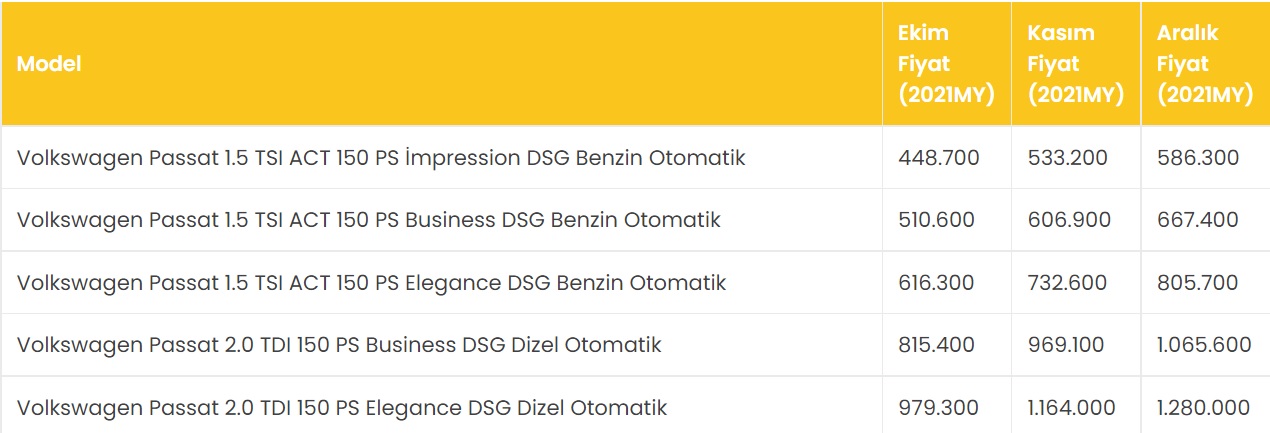Viewport: 1270px width, 433px height.
Task: Select the 533.200 price cell
Action: click(x=1068, y=158)
